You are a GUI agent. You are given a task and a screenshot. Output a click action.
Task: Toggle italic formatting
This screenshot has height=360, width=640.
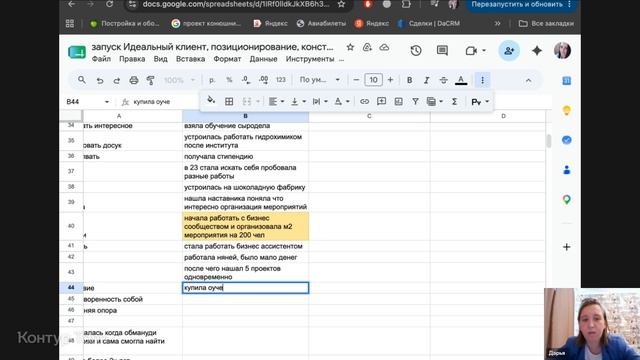coord(427,80)
